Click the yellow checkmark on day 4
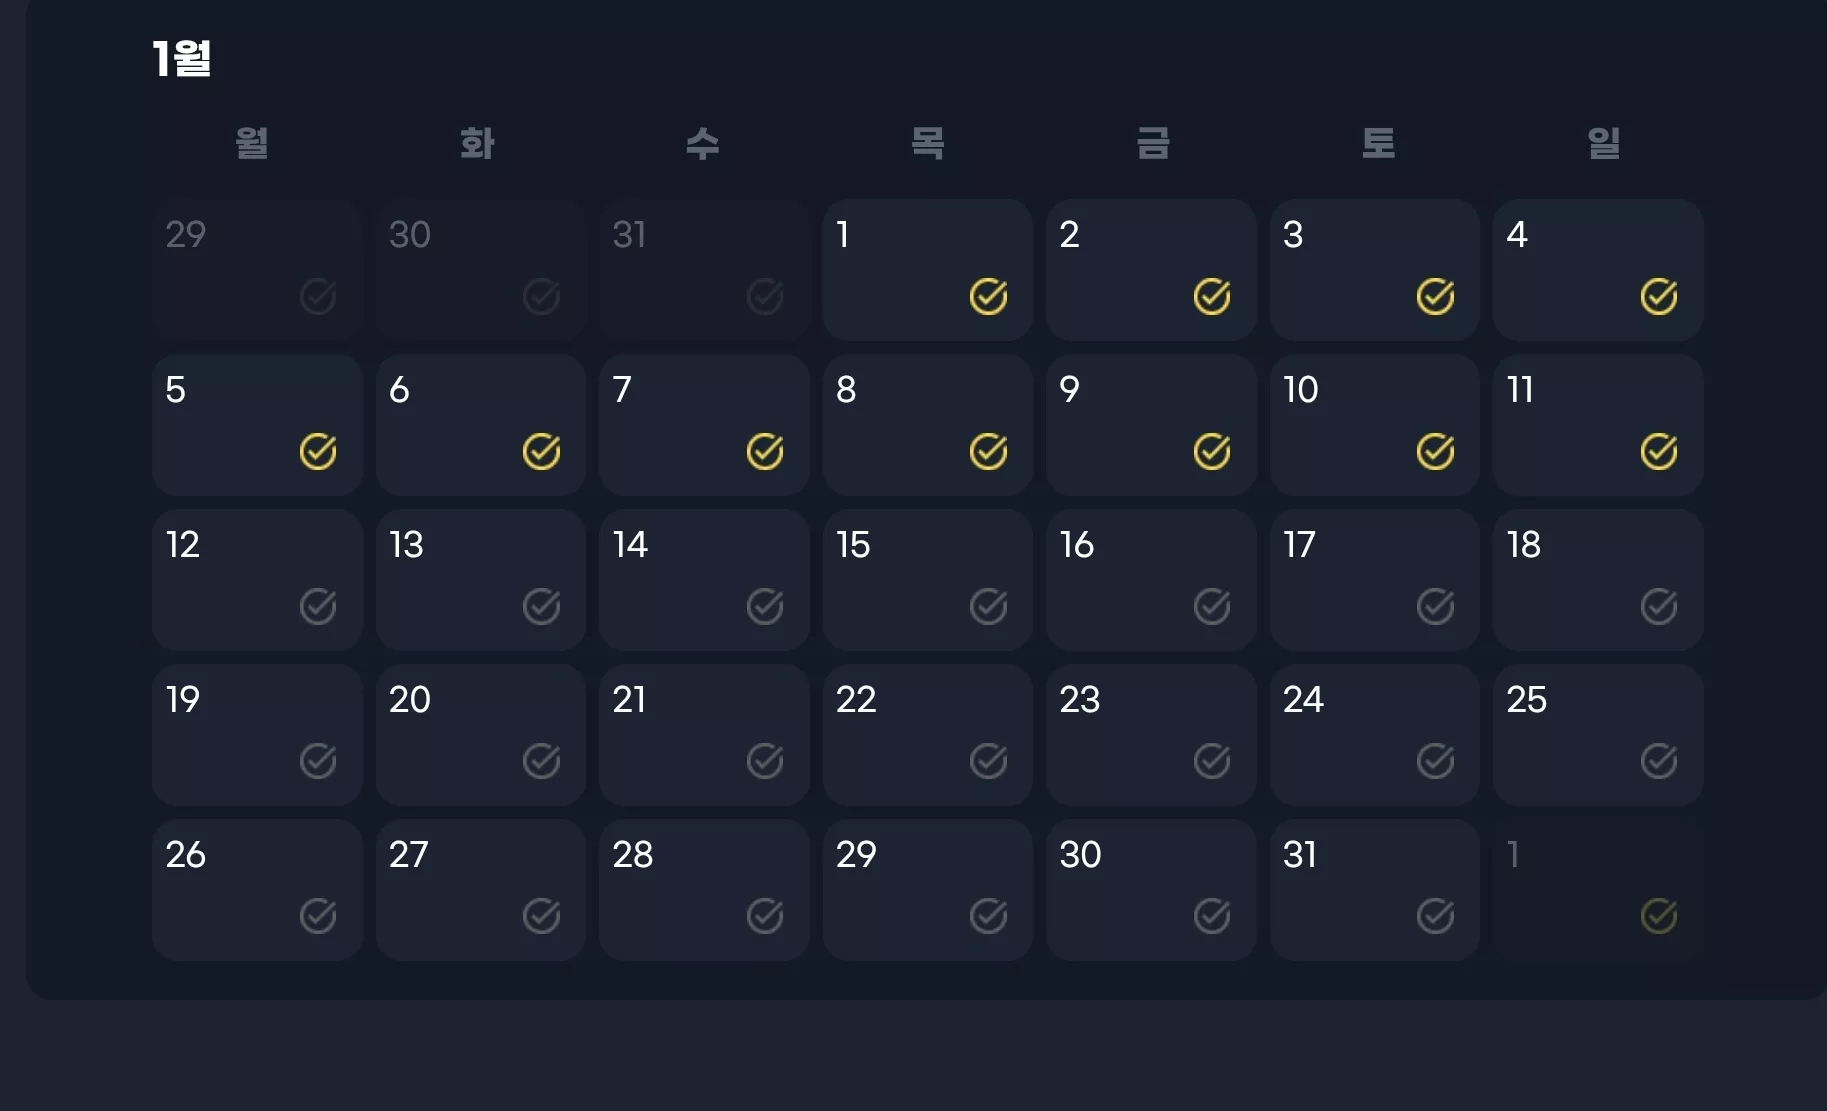 tap(1659, 297)
